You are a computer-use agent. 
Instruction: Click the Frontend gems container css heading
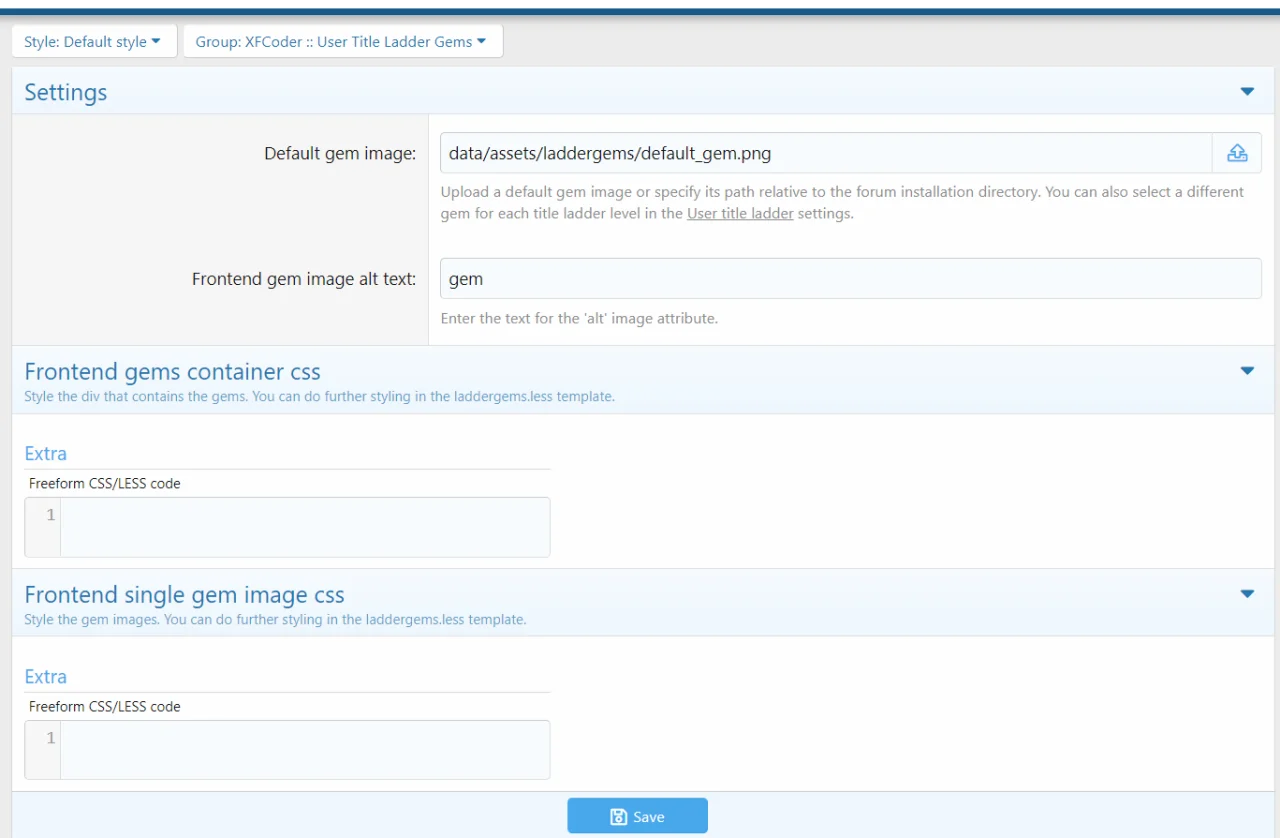point(172,372)
